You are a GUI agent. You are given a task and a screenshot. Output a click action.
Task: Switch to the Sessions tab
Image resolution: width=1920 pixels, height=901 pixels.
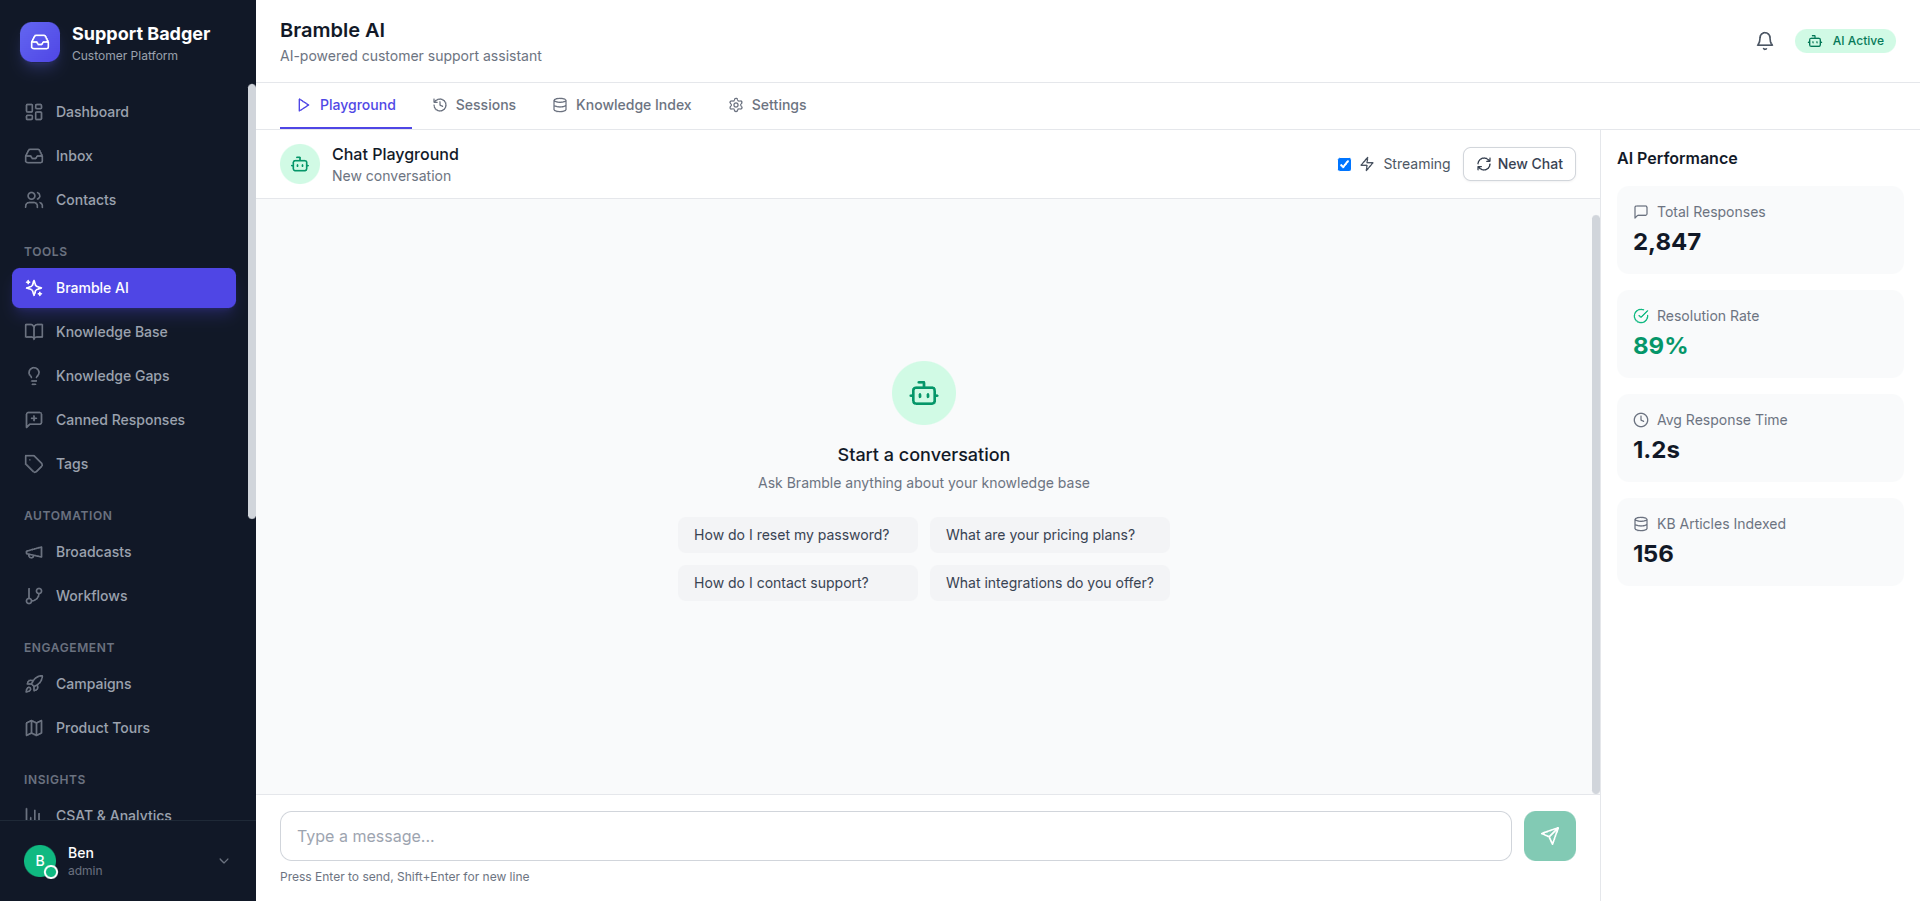(x=474, y=105)
